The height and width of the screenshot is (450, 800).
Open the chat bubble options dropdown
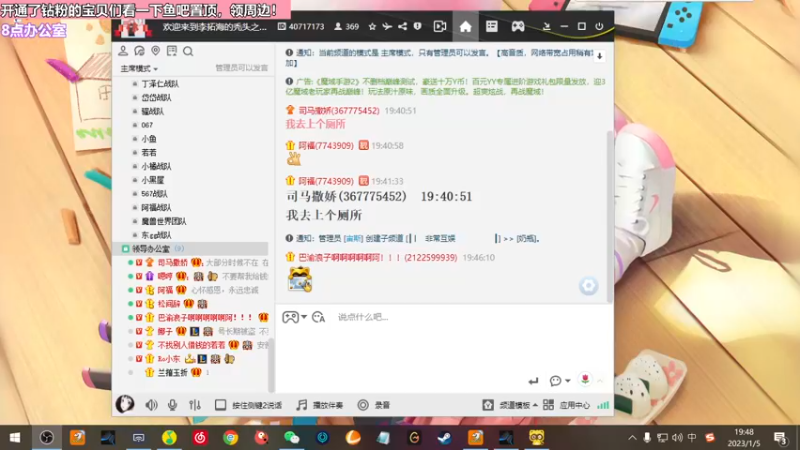pyautogui.click(x=560, y=381)
